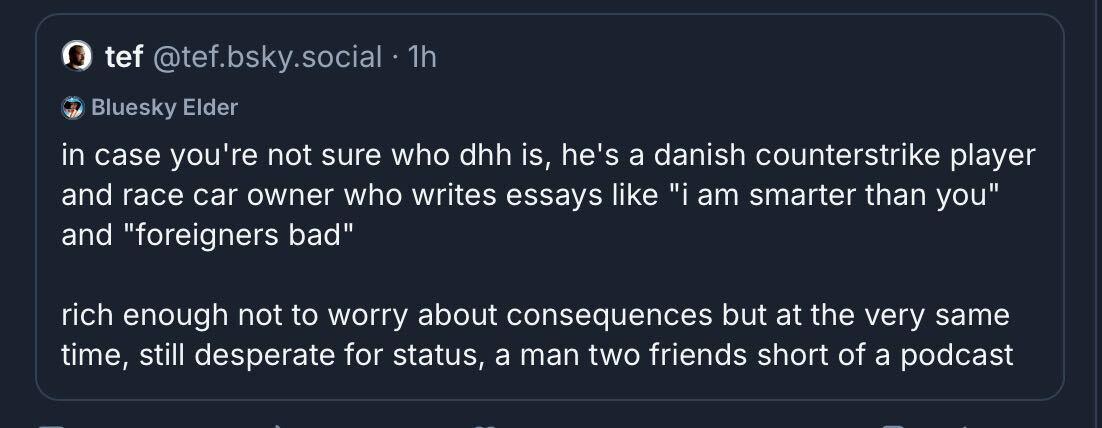Open the display name "tef"
The image size is (1102, 428).
pyautogui.click(x=124, y=57)
